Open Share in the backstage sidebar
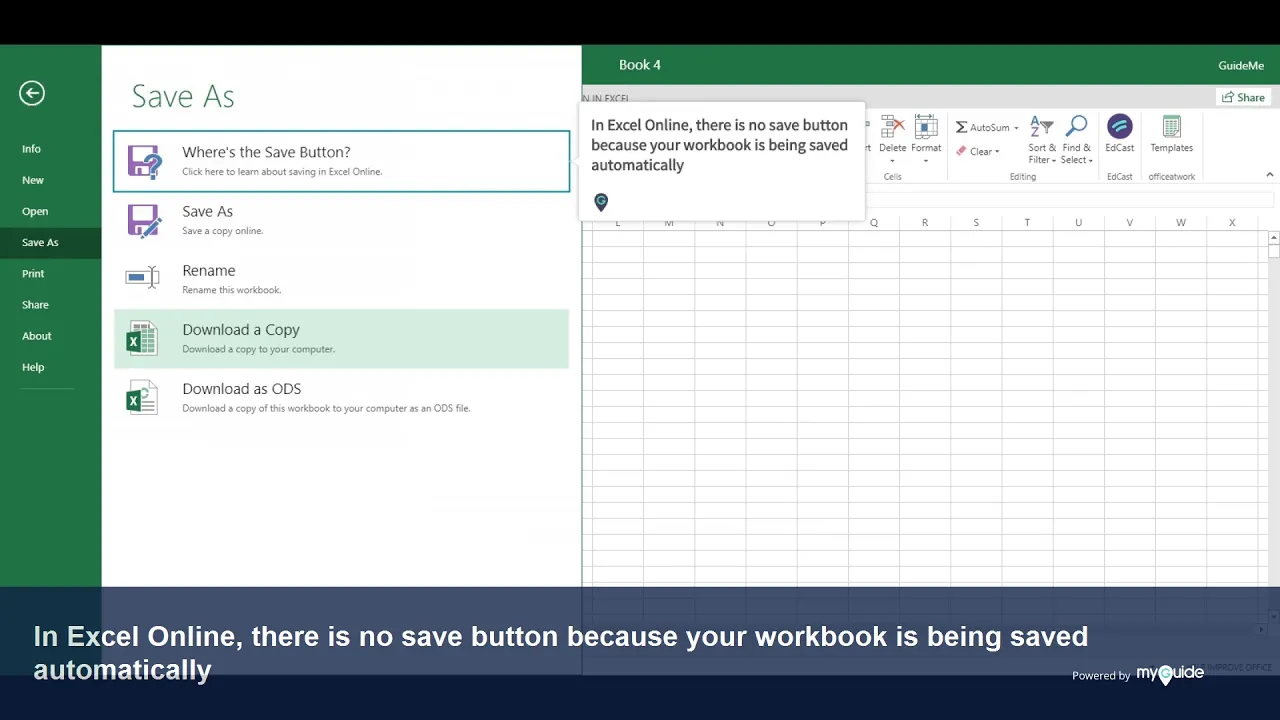1280x720 pixels. click(35, 304)
